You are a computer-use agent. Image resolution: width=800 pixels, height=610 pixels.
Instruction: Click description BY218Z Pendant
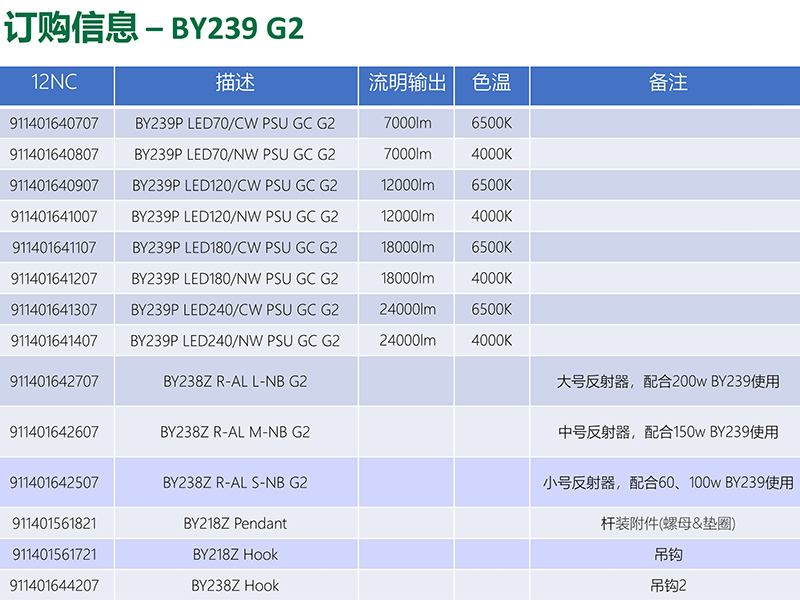click(x=235, y=524)
